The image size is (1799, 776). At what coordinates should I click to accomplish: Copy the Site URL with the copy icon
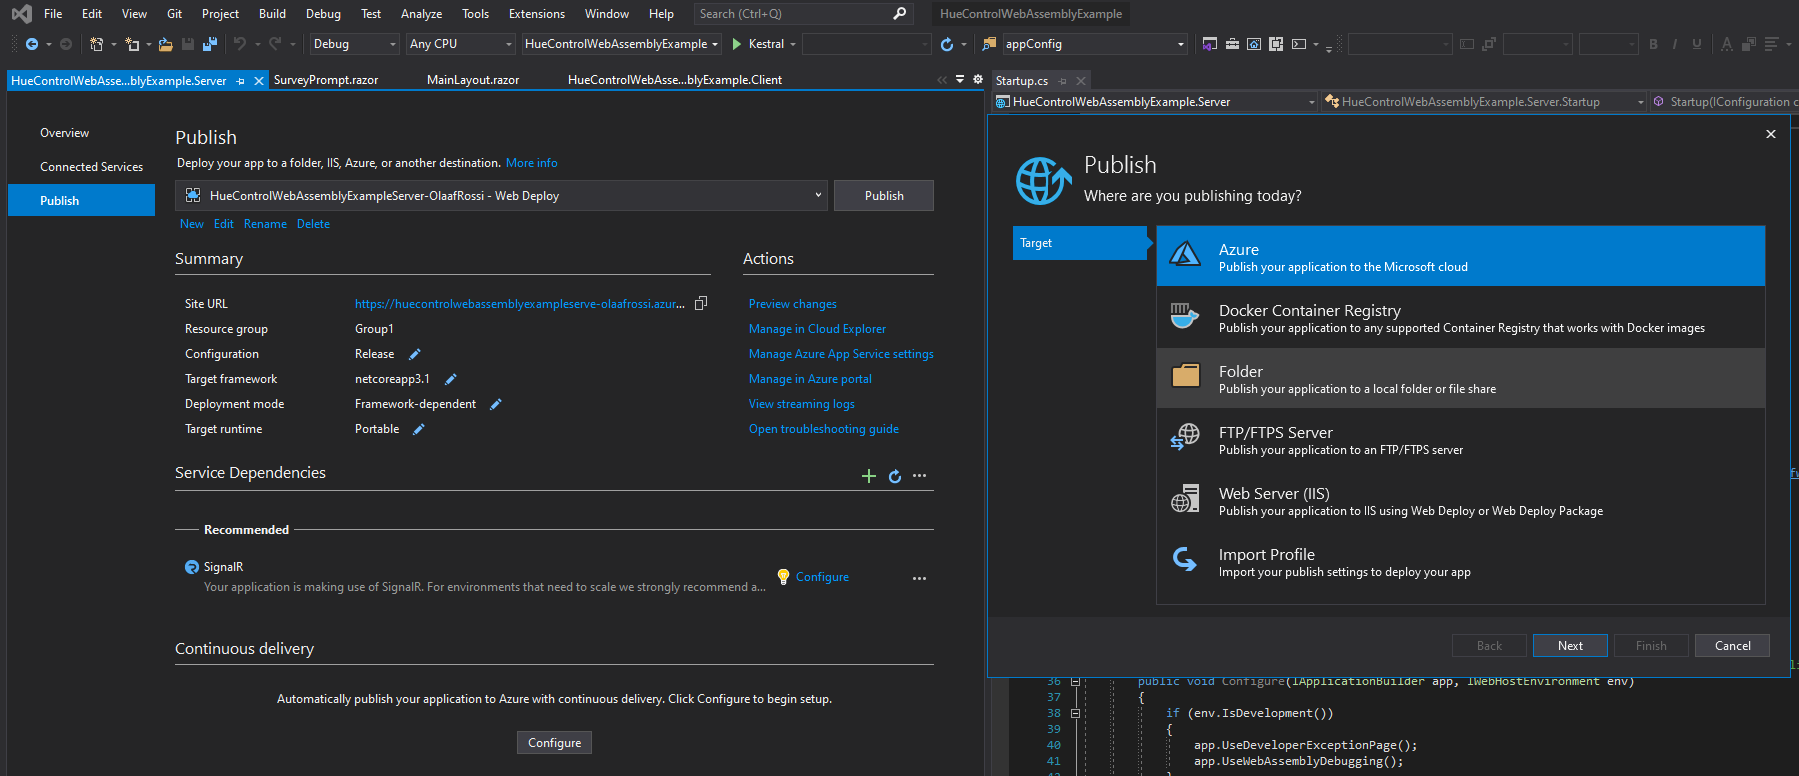click(x=701, y=303)
